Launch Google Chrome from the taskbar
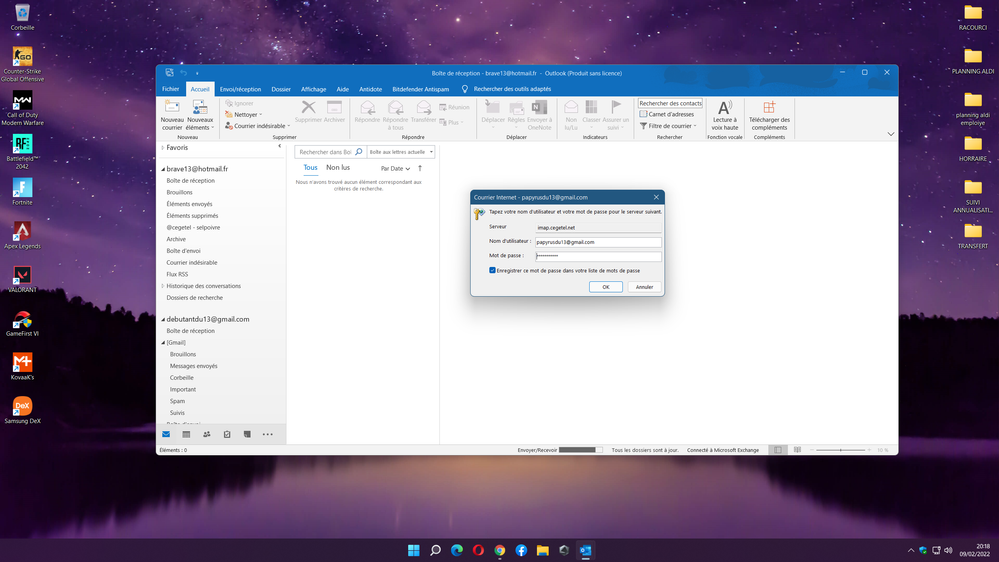The image size is (999, 562). [500, 550]
